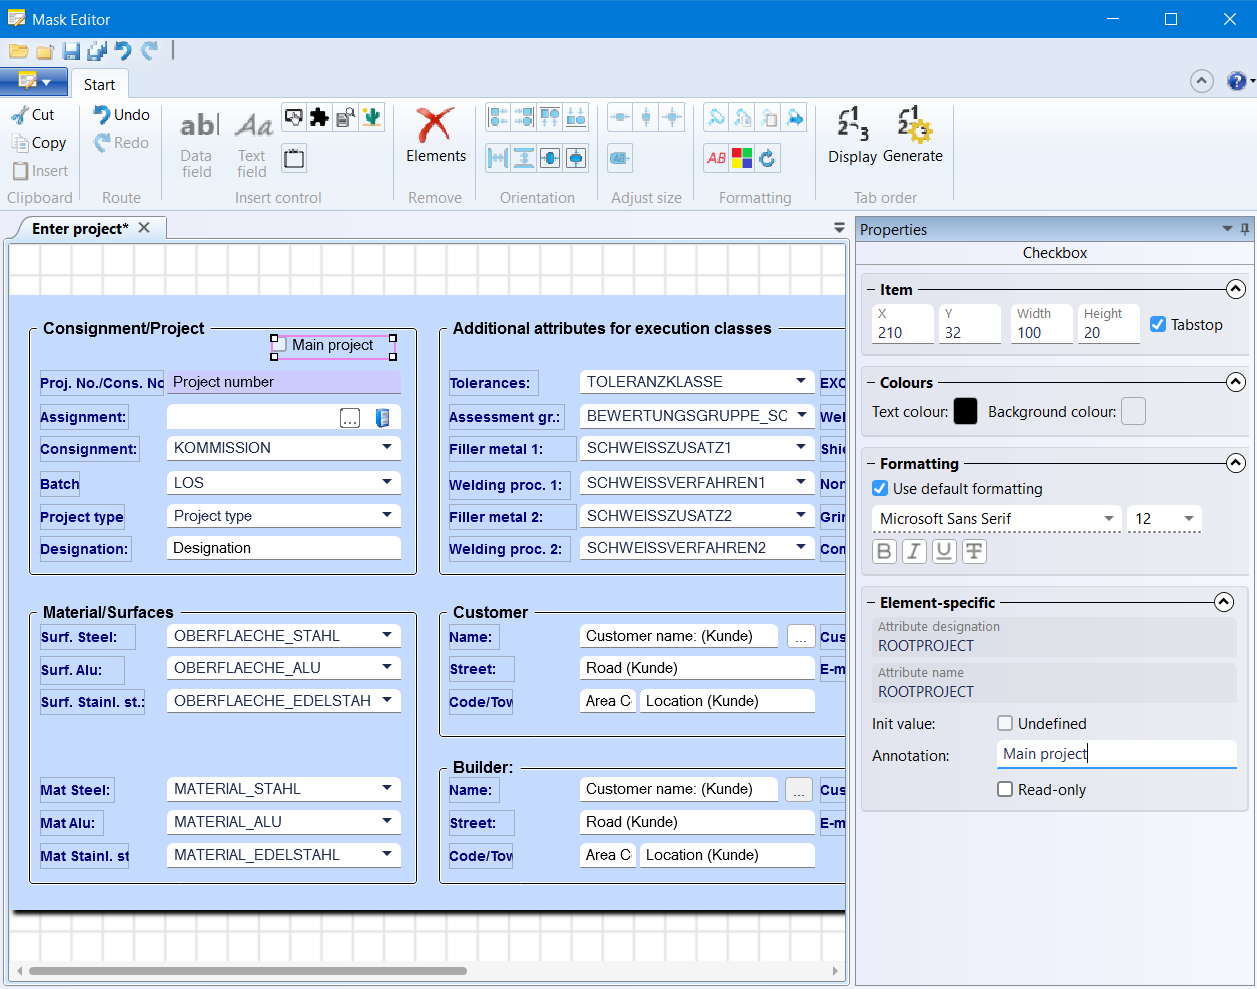
Task: Click the Remove Elements red X icon
Action: (435, 126)
